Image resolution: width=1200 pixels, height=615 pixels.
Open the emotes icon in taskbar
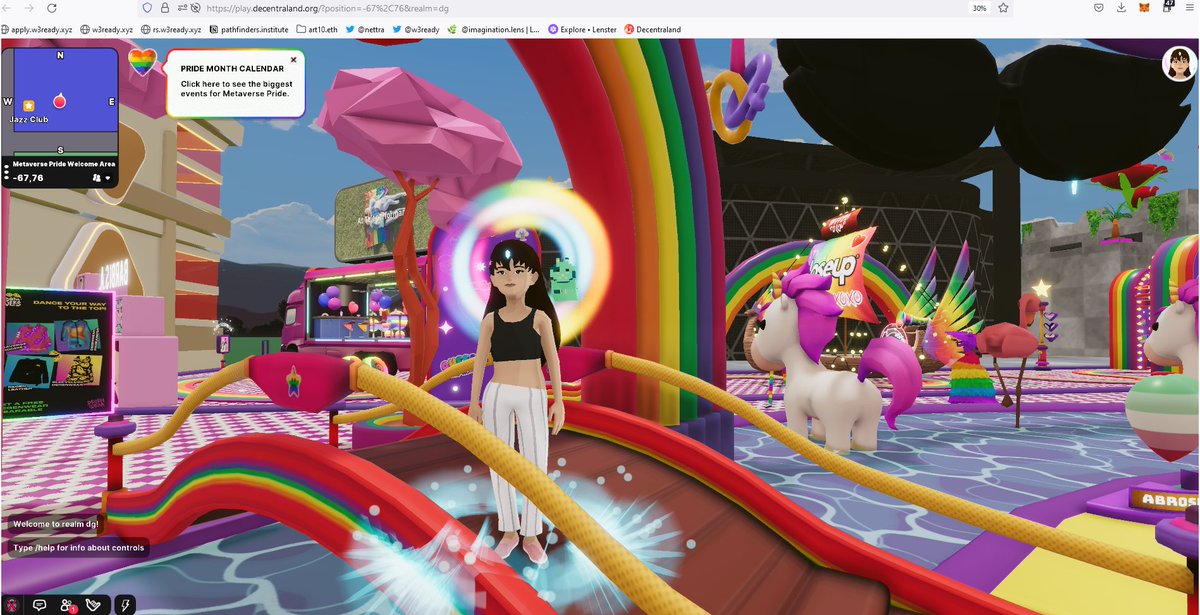pyautogui.click(x=95, y=604)
